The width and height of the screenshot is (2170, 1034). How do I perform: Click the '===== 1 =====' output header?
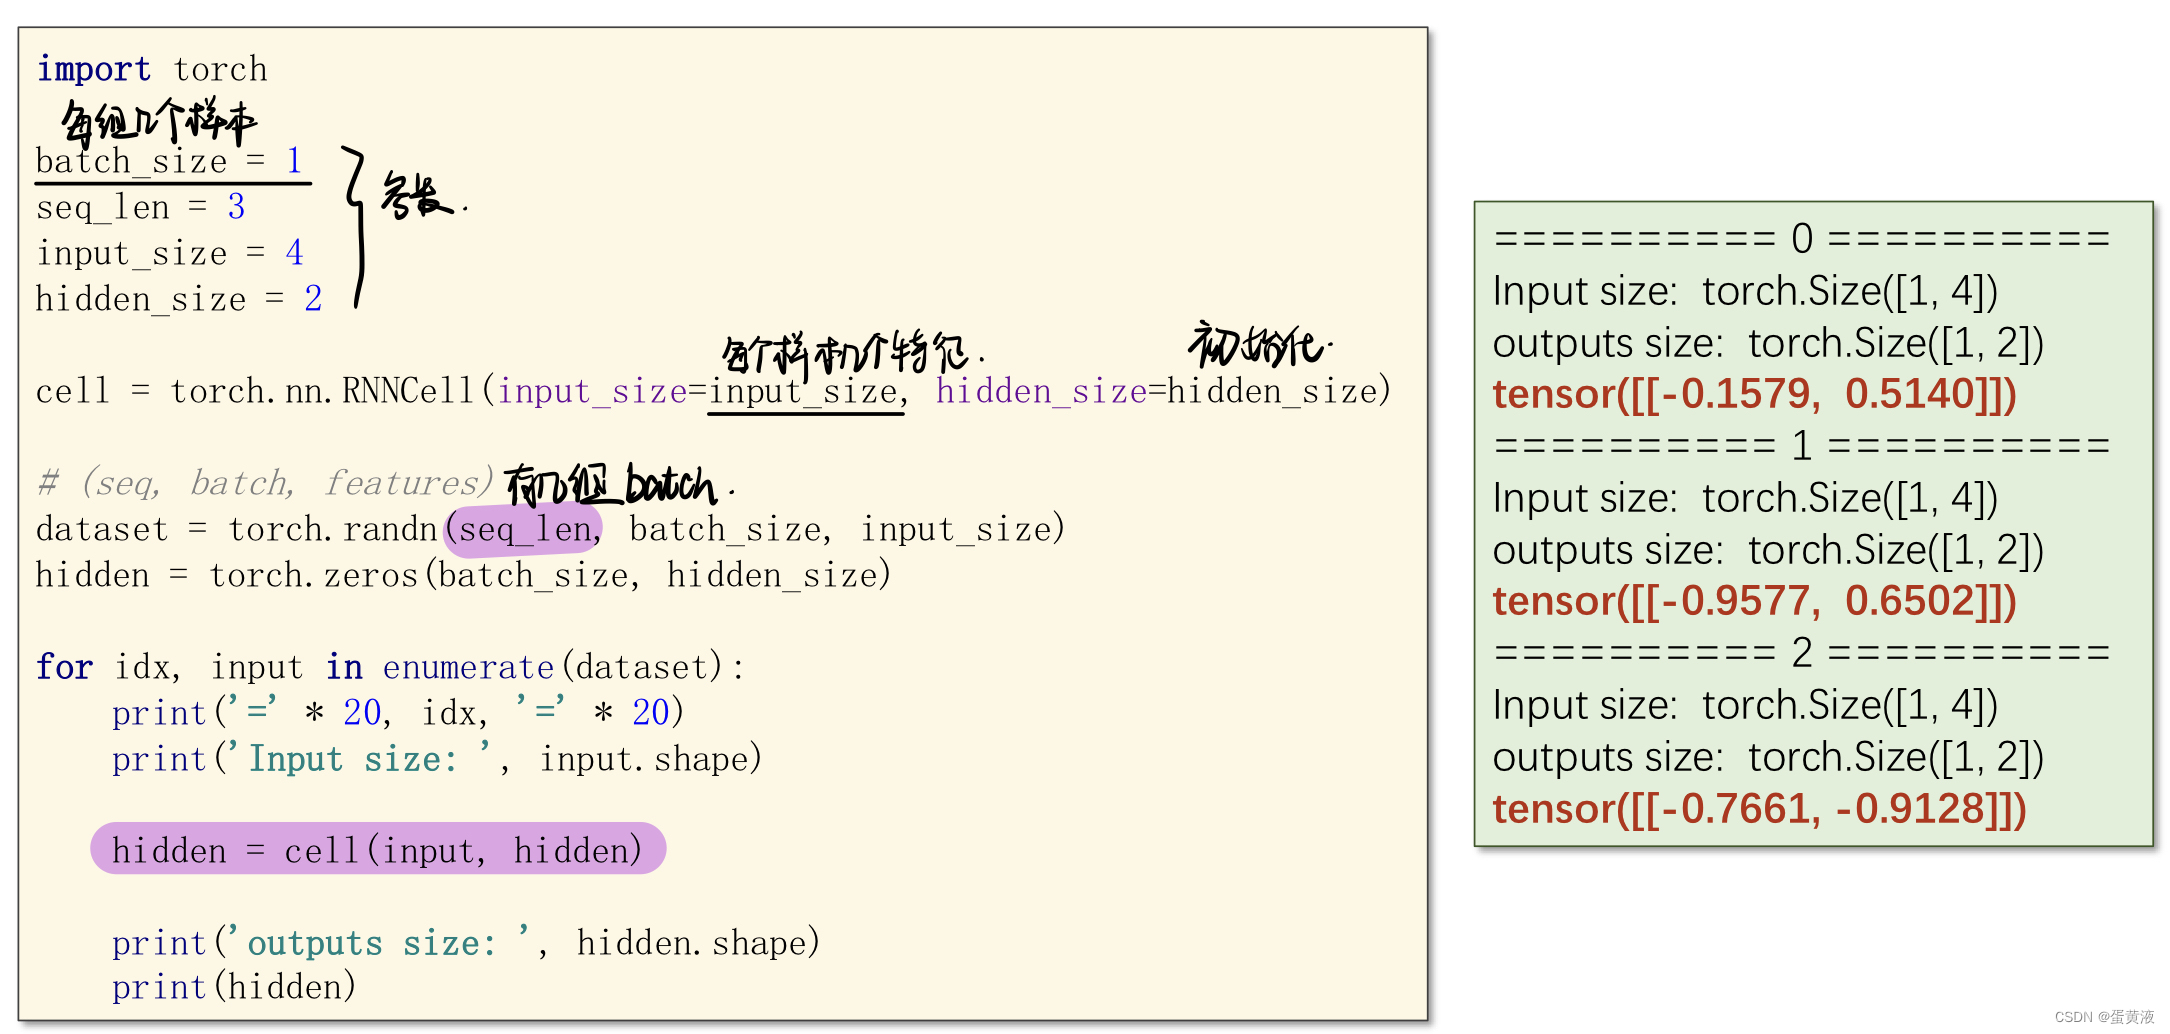[x=1802, y=446]
